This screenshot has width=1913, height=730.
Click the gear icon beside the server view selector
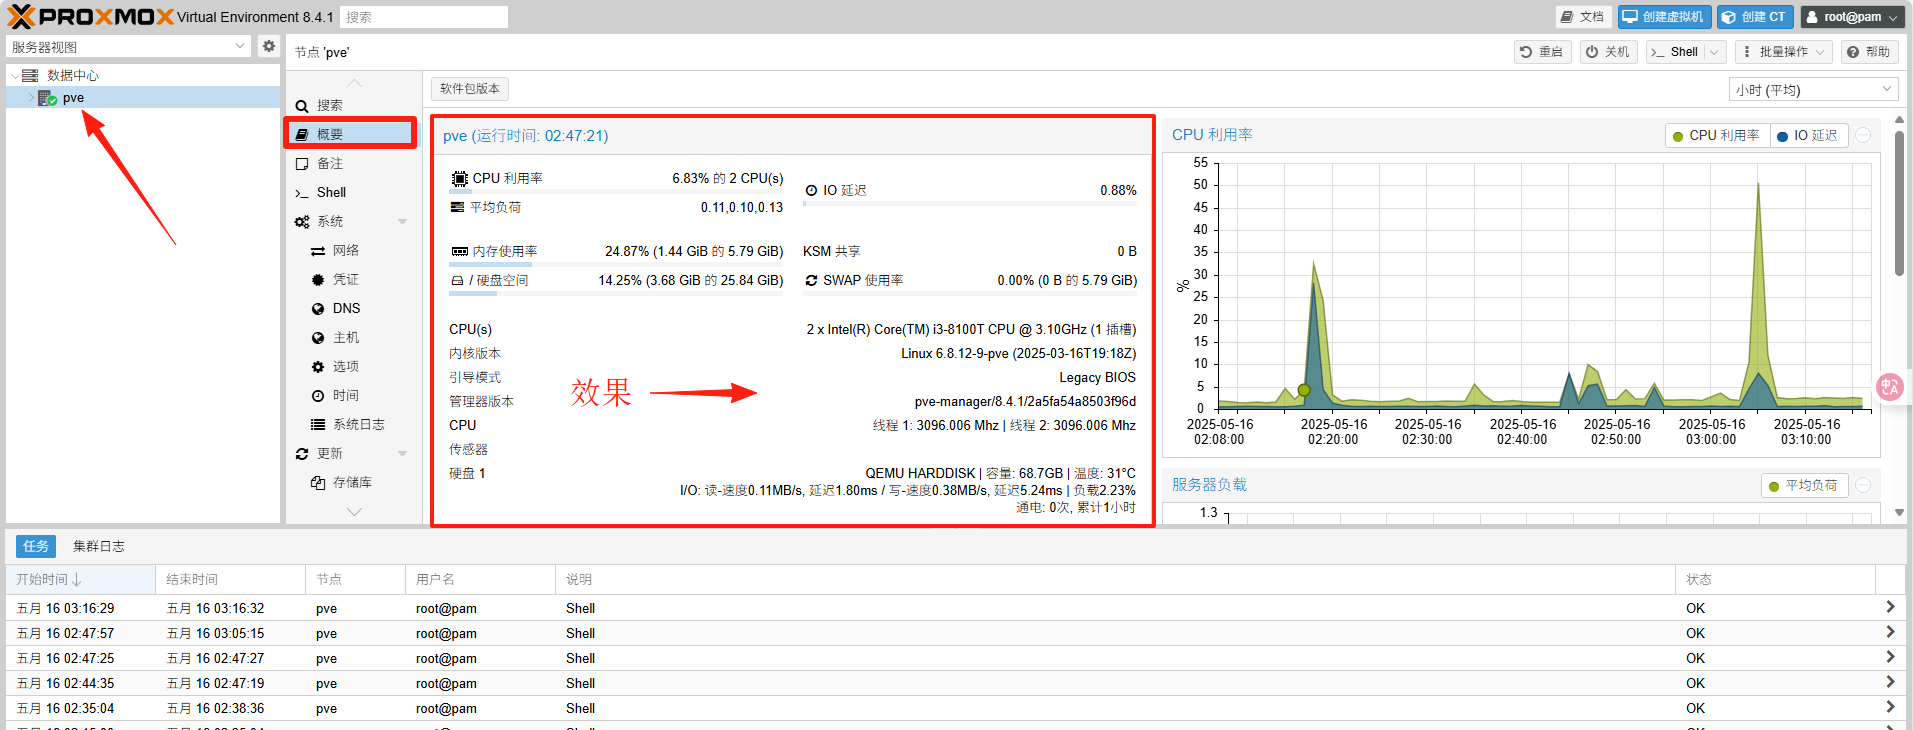pos(268,46)
